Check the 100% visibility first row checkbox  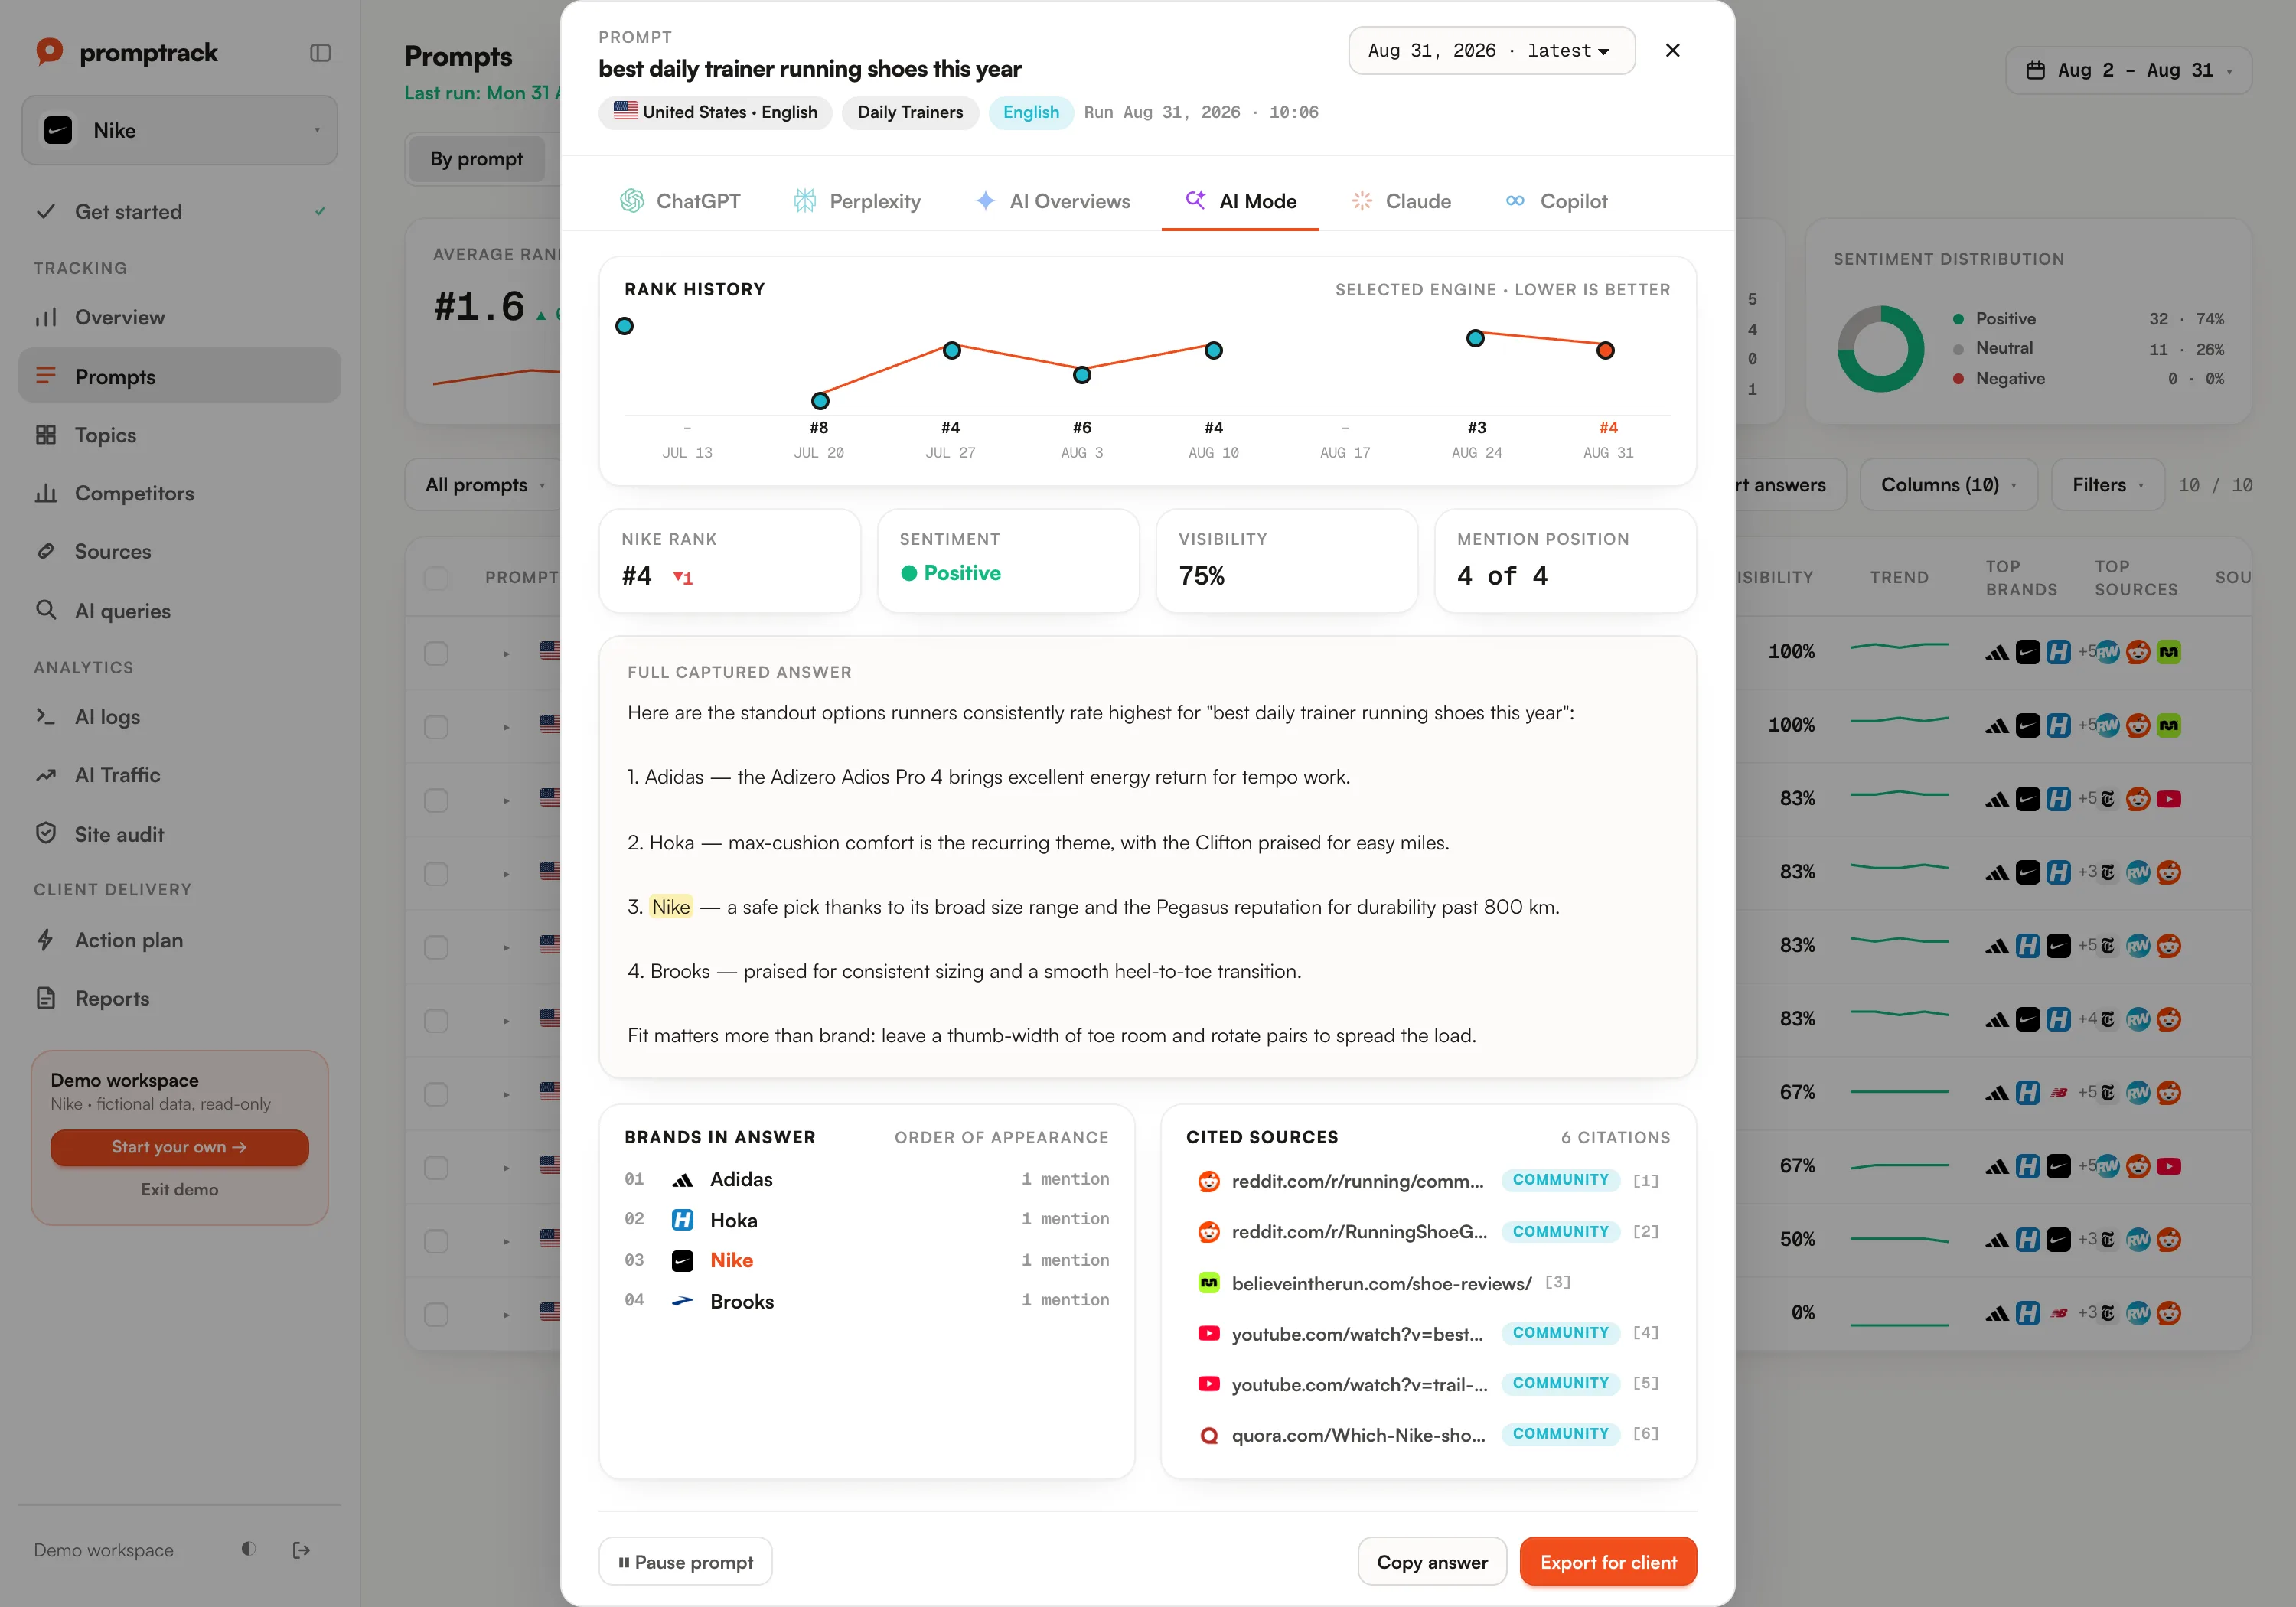pos(436,653)
